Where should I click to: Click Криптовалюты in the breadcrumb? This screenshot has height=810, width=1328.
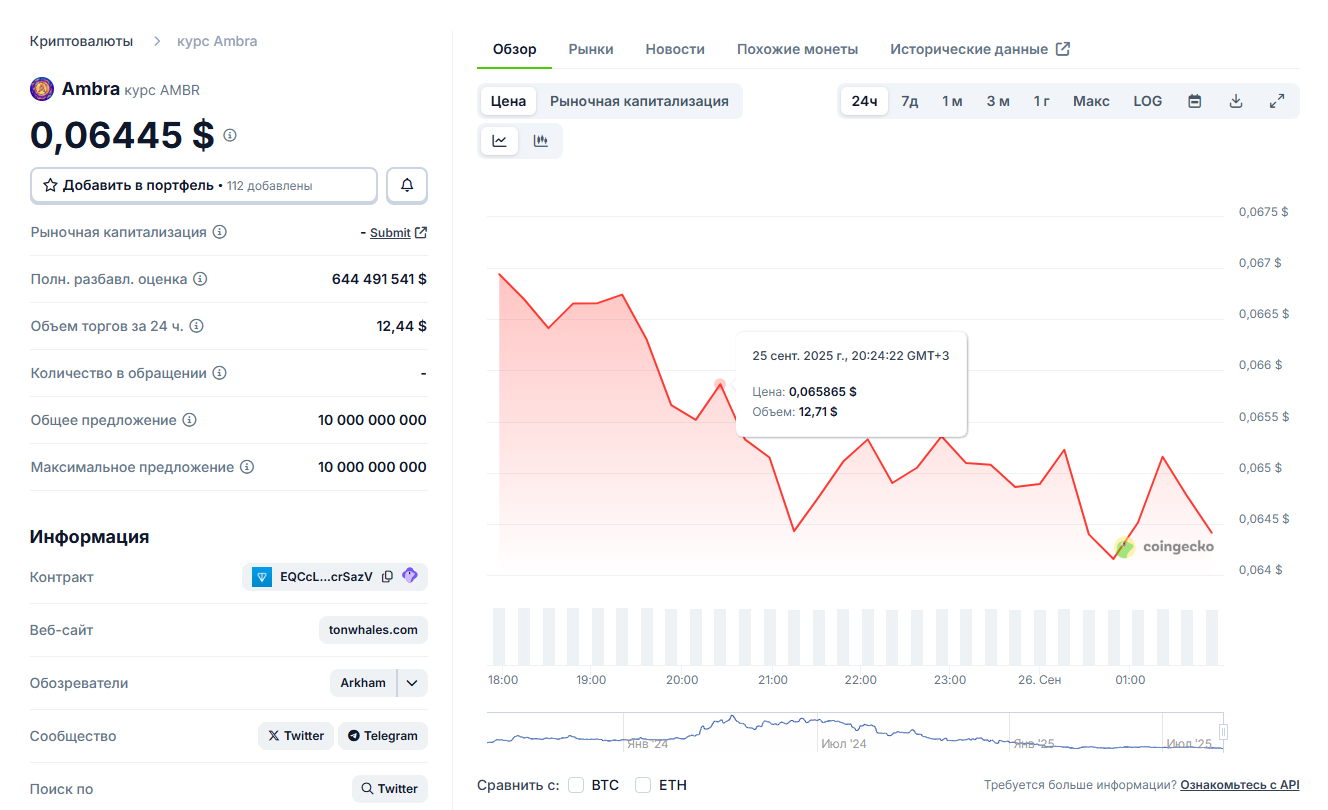coord(81,41)
